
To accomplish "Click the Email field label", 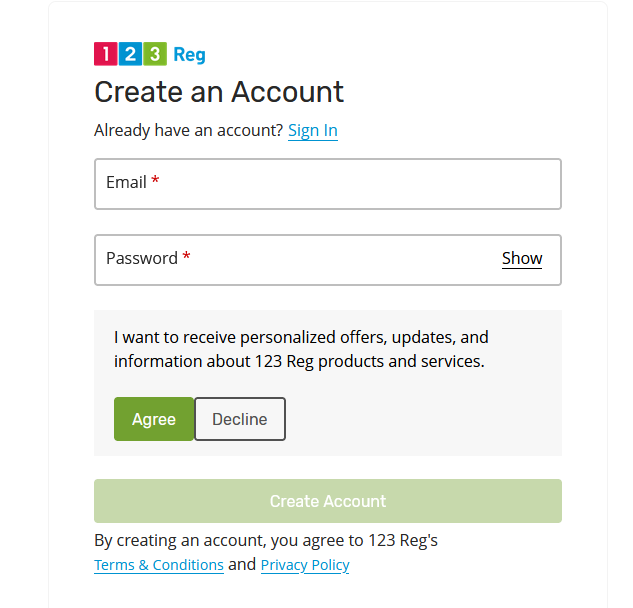I will tap(126, 182).
